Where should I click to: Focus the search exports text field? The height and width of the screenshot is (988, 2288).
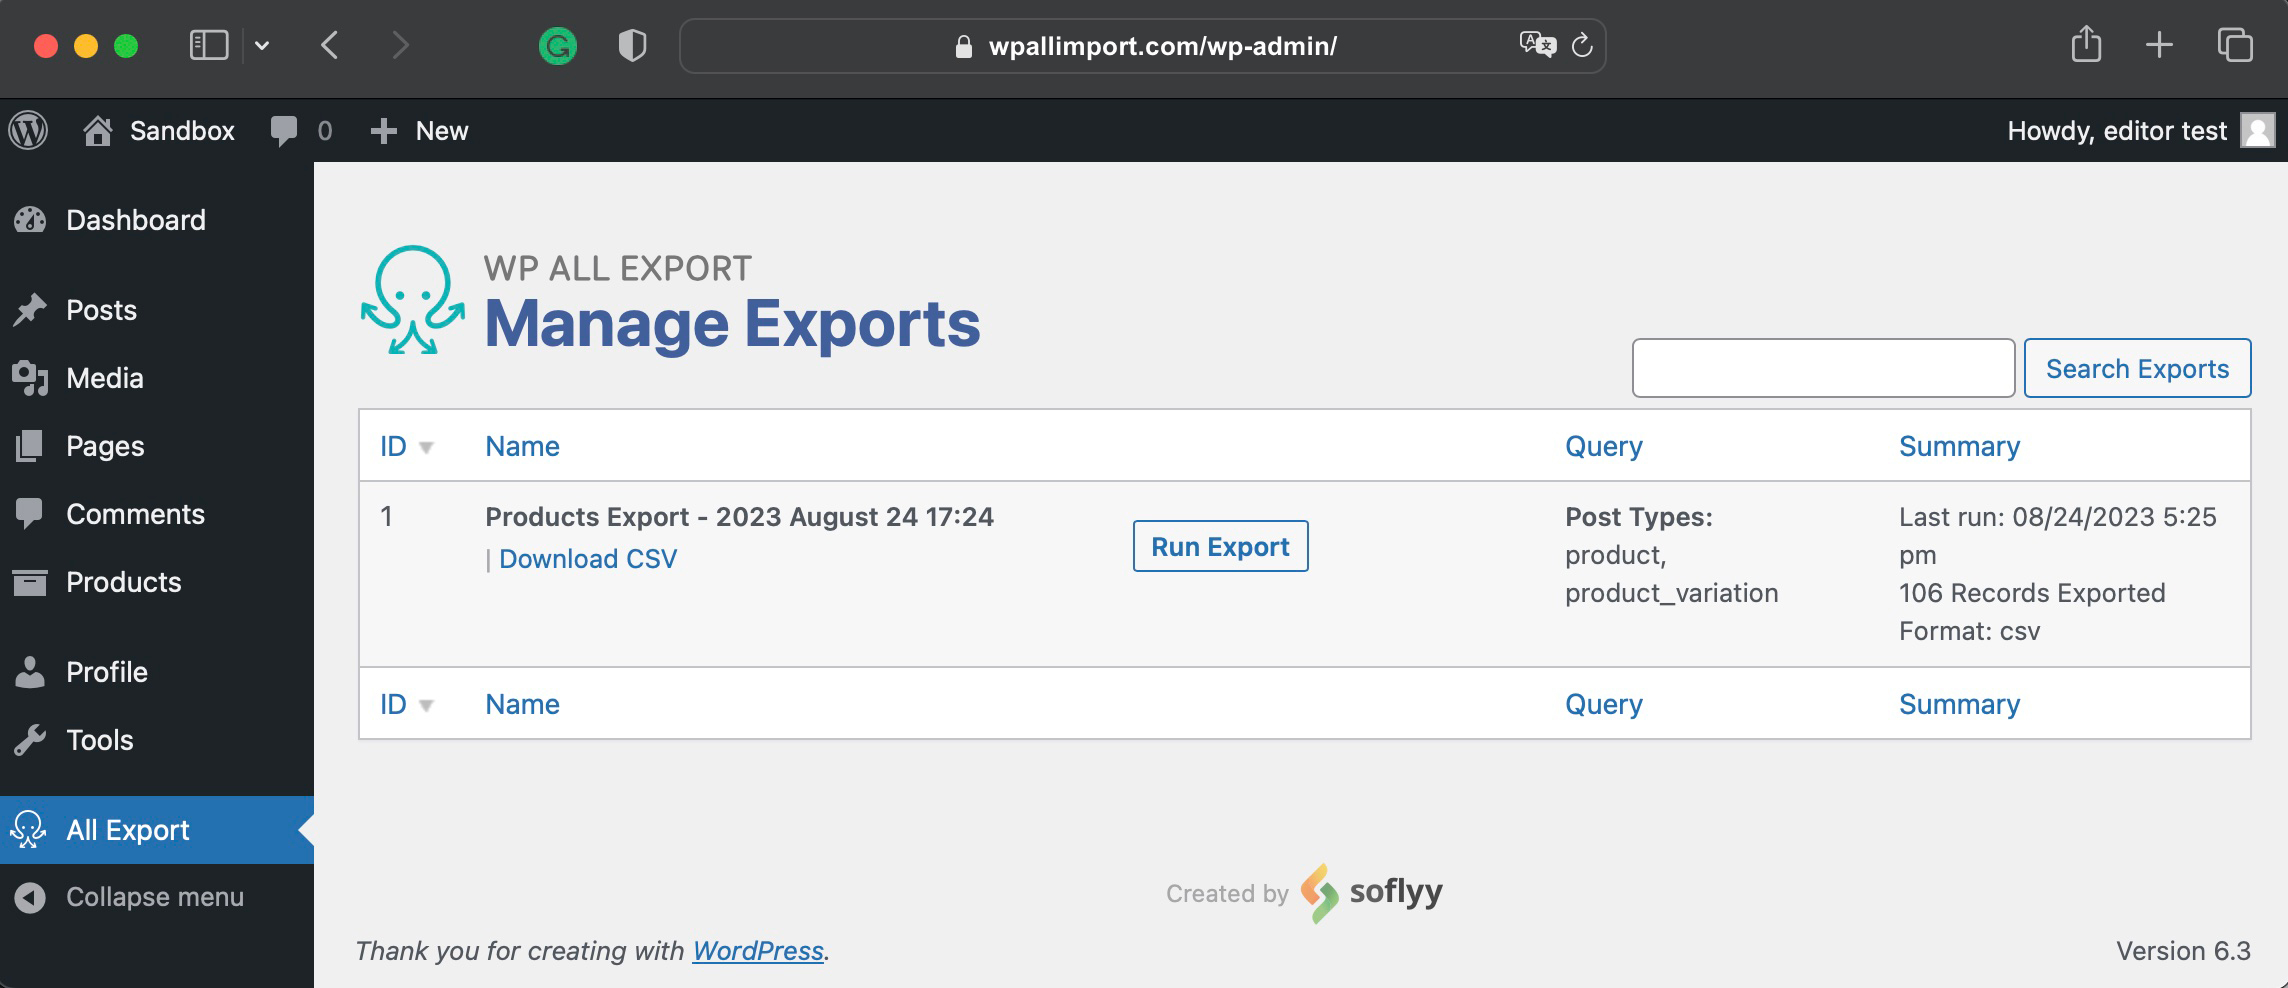pyautogui.click(x=1822, y=368)
